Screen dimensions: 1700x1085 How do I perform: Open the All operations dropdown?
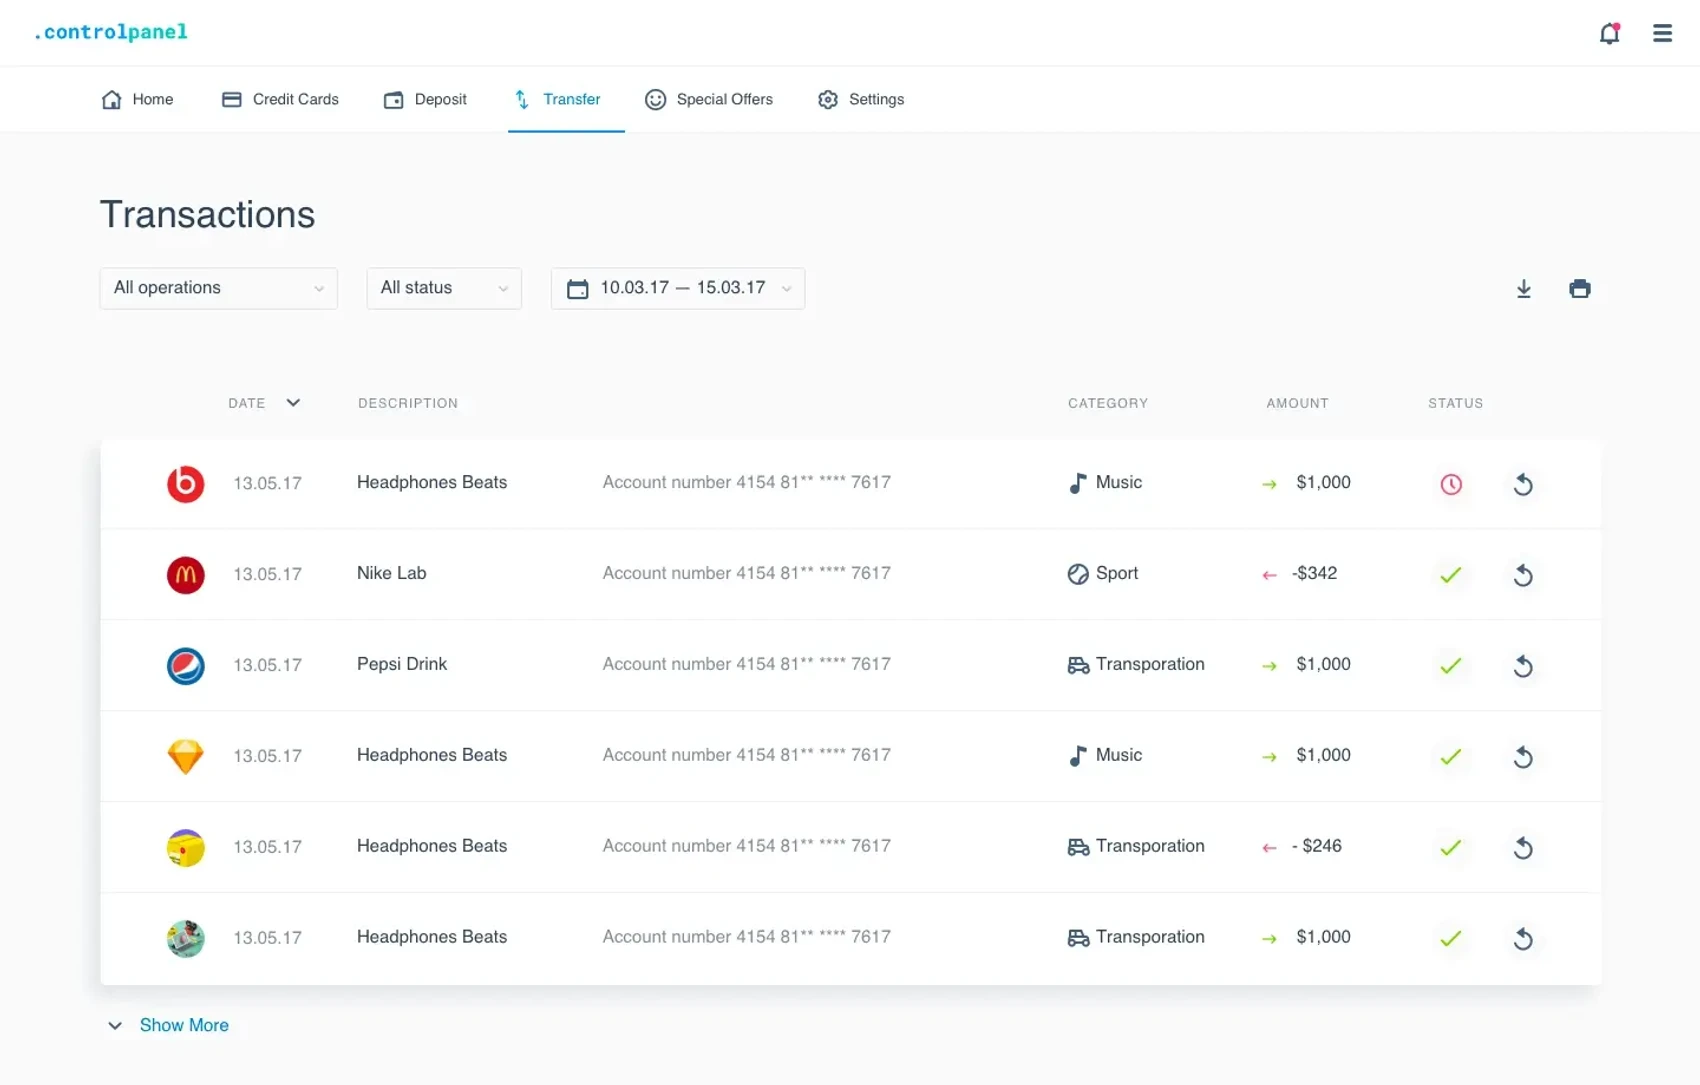pyautogui.click(x=218, y=288)
